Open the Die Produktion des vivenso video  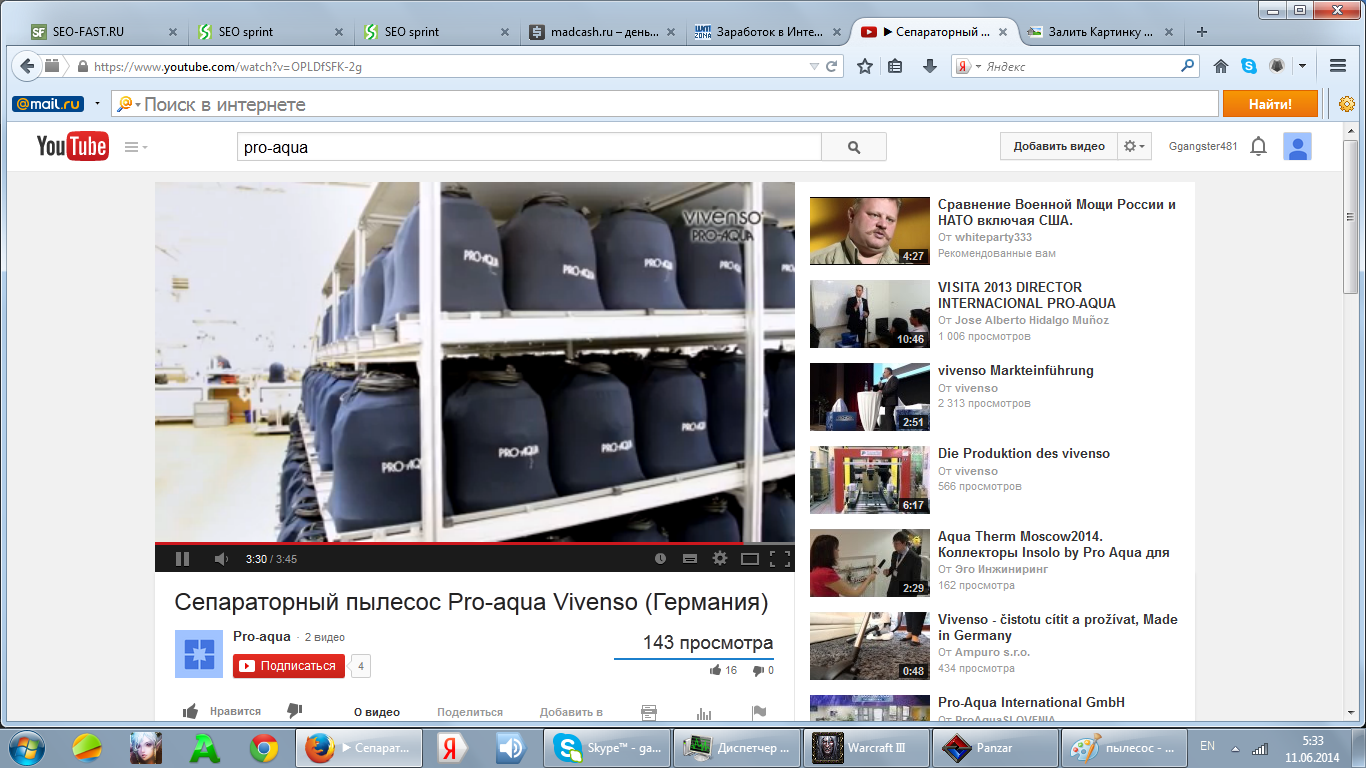pos(1024,454)
